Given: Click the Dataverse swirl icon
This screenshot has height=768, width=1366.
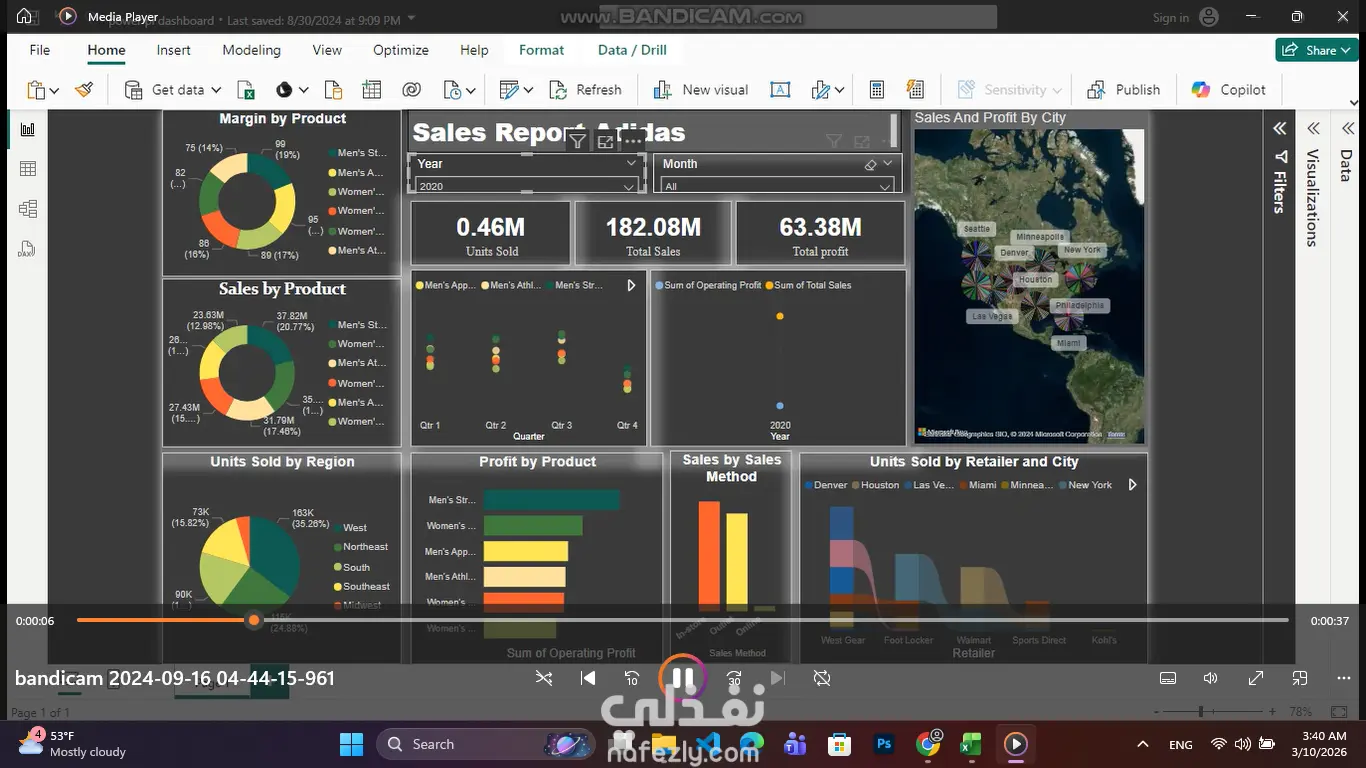Looking at the screenshot, I should 411,90.
